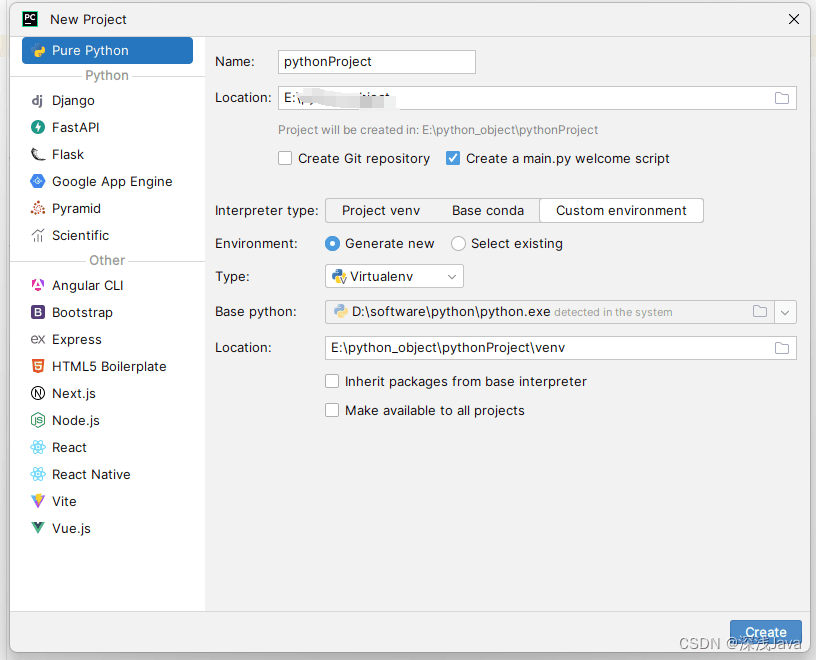Screen dimensions: 816x660
Task: Choose the Node.js label
Action: [76, 421]
